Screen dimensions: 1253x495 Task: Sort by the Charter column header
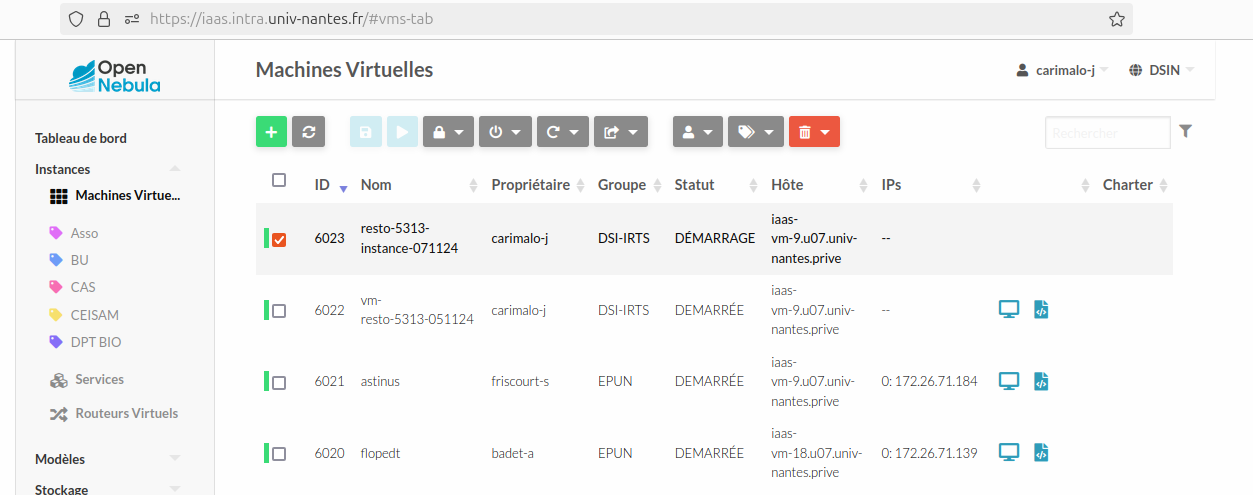(1135, 185)
